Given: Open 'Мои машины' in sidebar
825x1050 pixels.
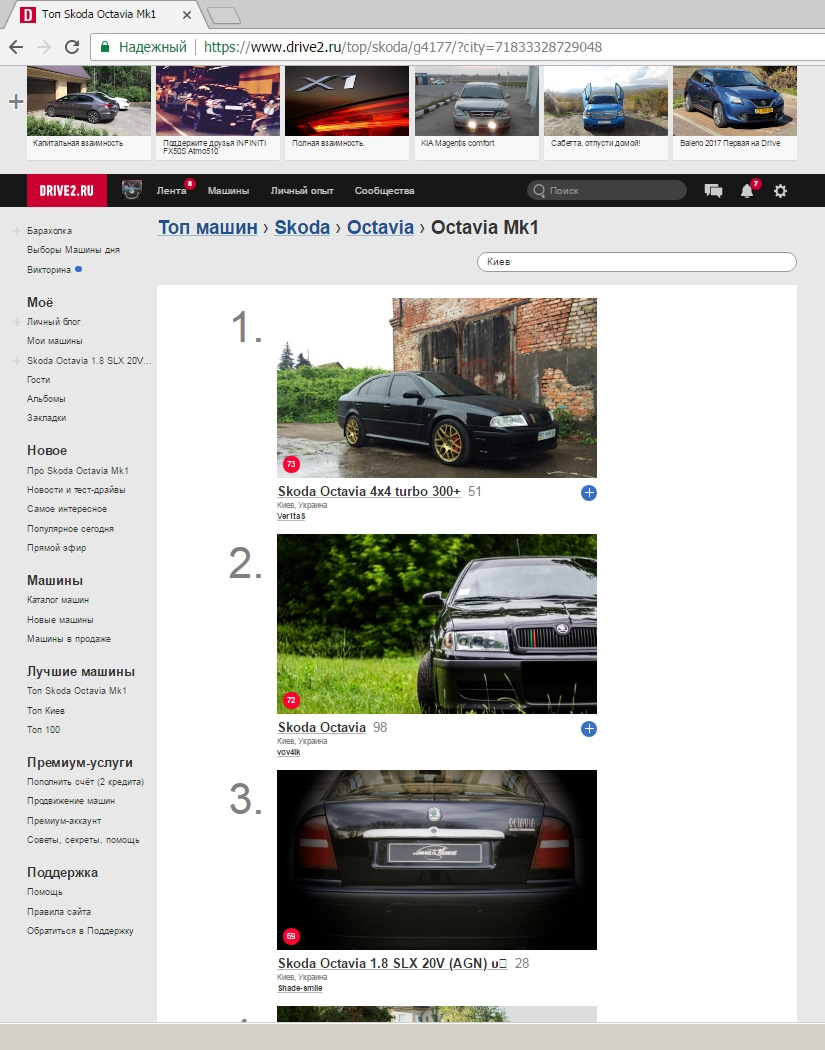Looking at the screenshot, I should (x=54, y=341).
